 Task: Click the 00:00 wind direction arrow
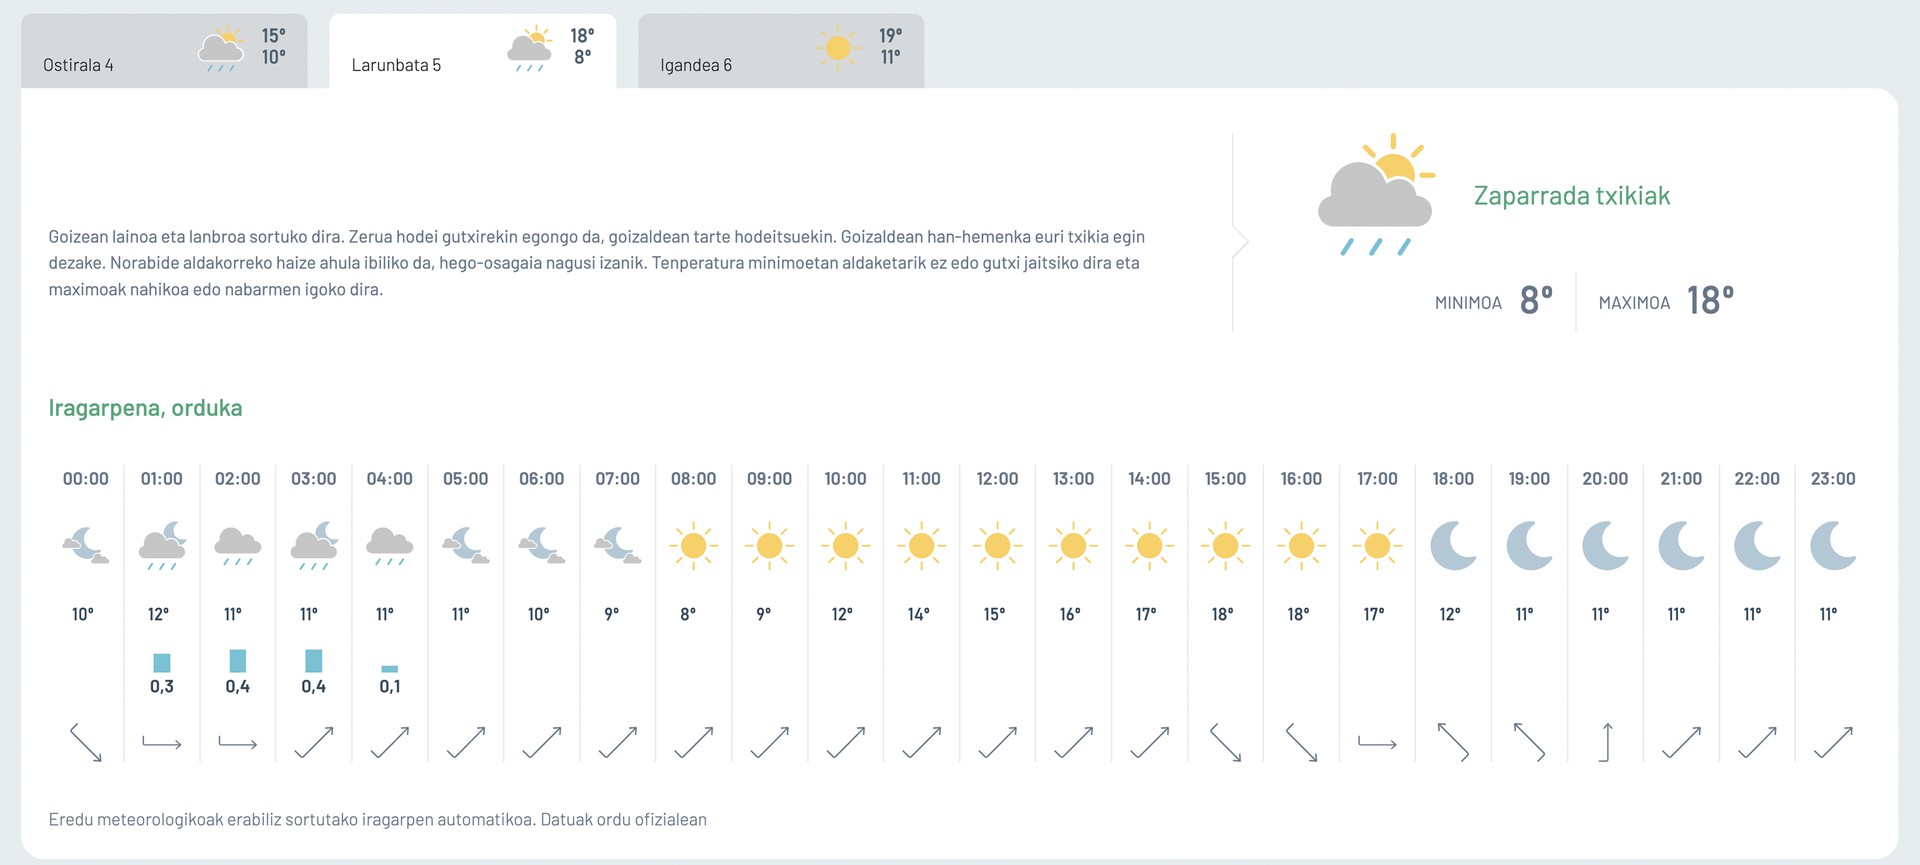(86, 743)
